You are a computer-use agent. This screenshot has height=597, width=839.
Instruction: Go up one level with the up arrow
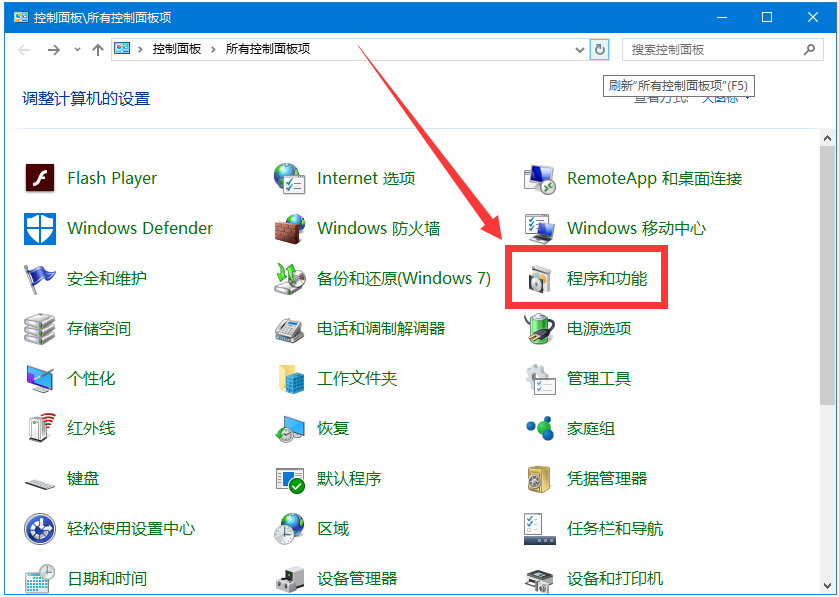click(x=97, y=50)
